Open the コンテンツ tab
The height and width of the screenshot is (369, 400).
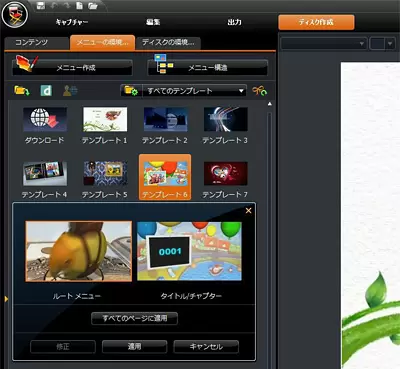click(x=37, y=43)
